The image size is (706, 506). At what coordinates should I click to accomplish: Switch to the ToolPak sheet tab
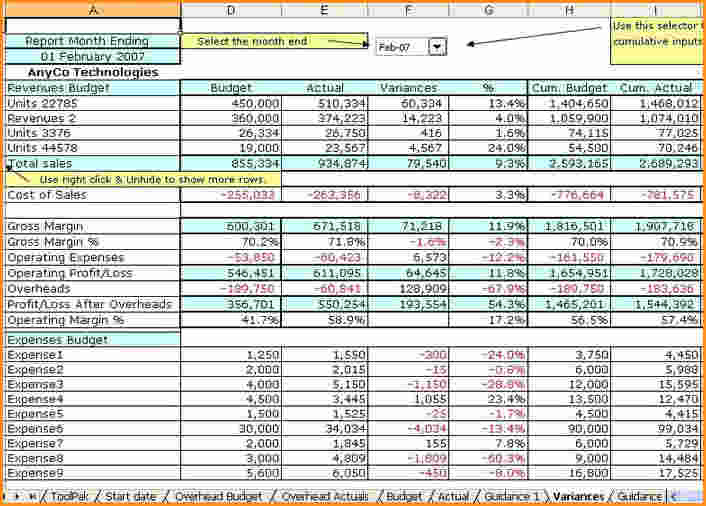coord(69,497)
